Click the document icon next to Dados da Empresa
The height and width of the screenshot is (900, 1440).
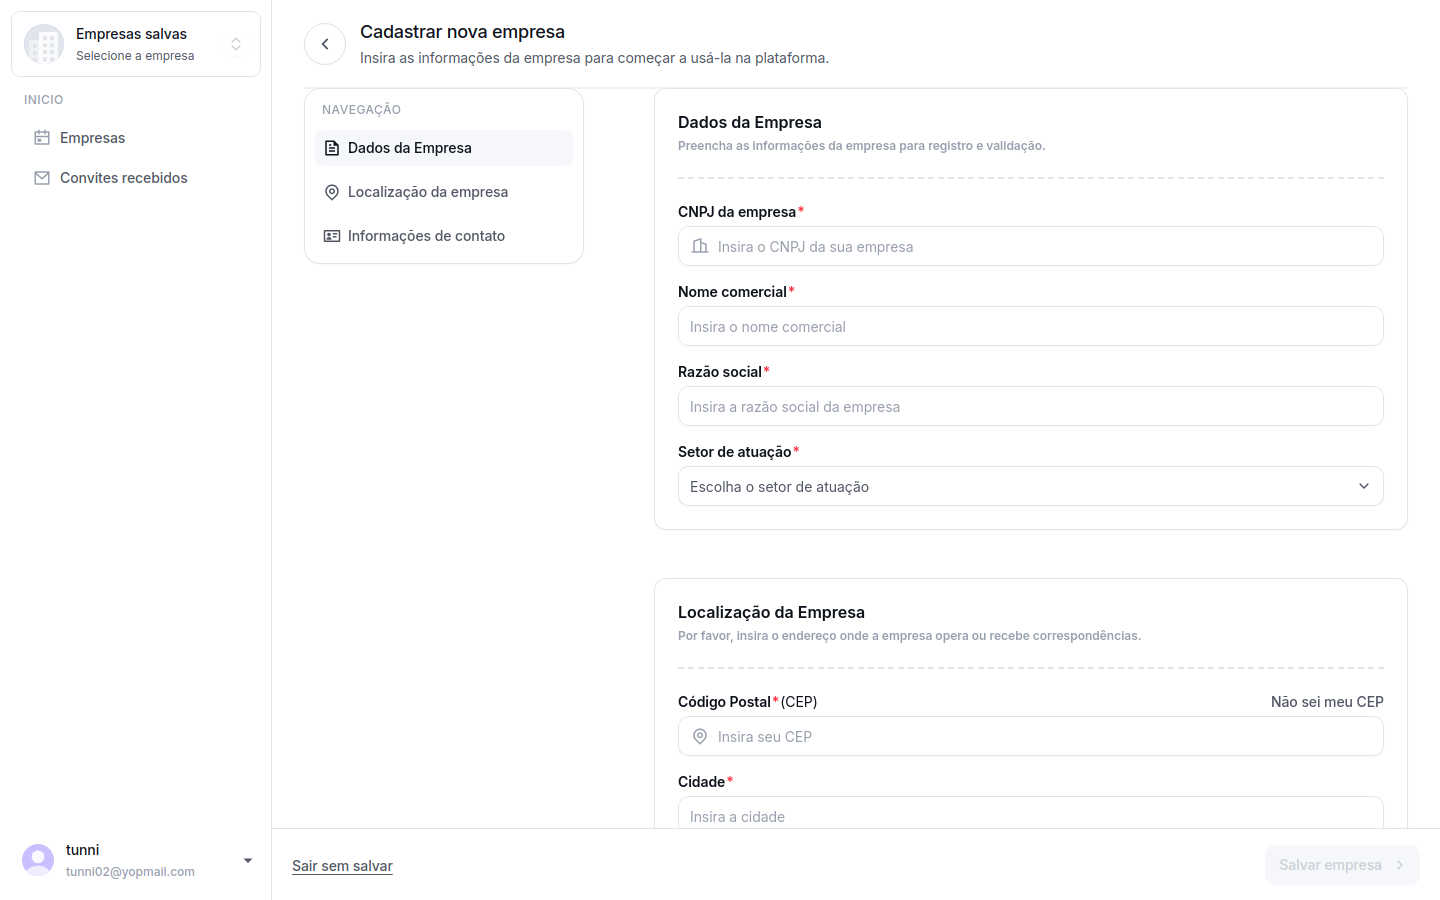(332, 148)
